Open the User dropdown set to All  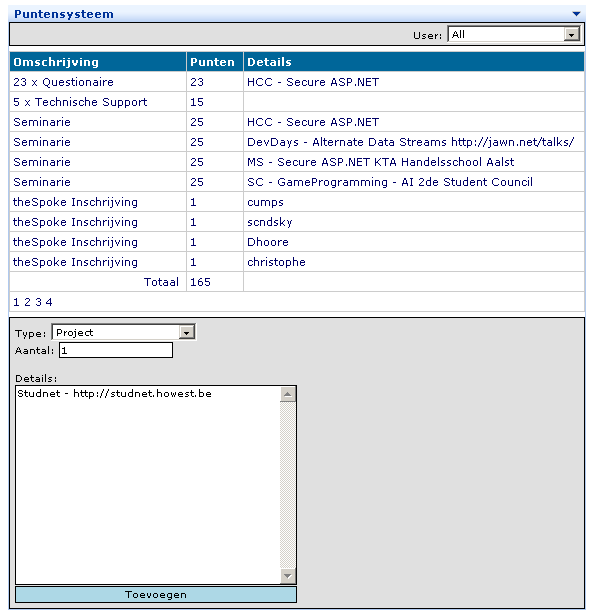click(514, 35)
